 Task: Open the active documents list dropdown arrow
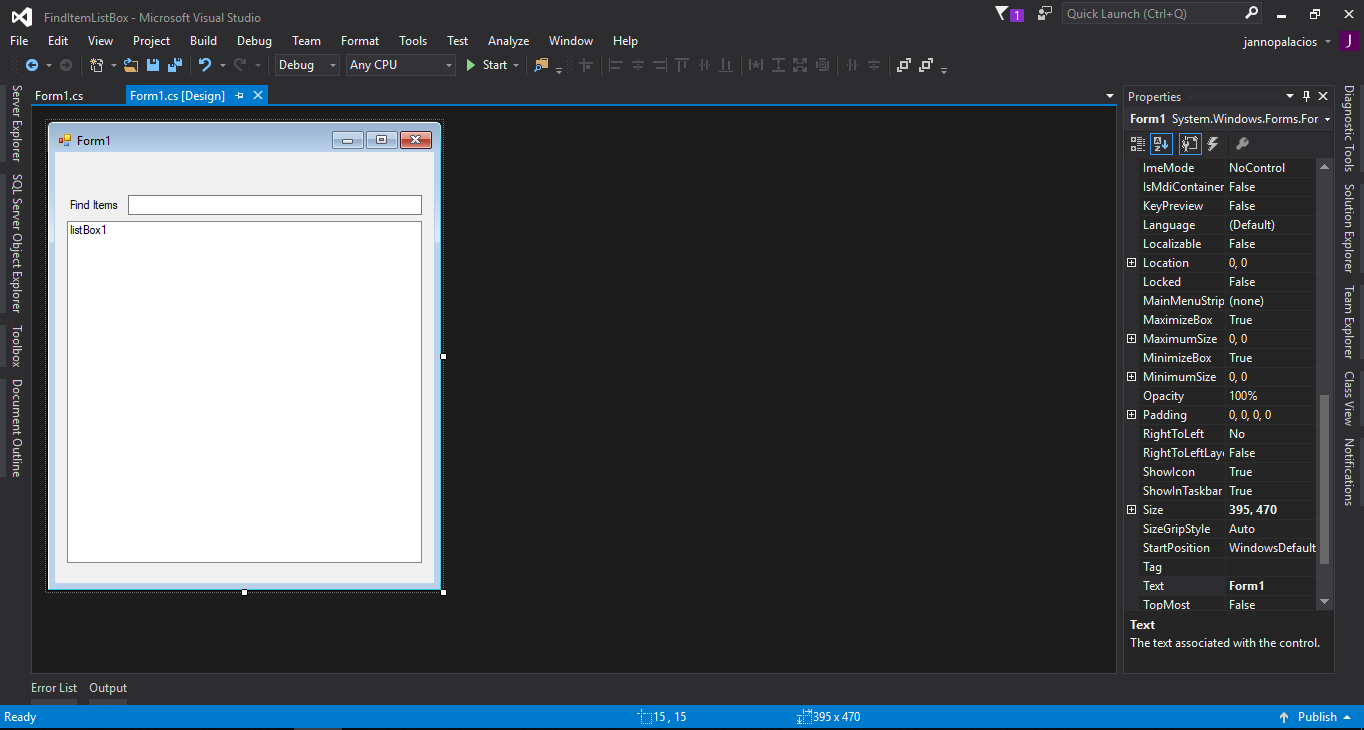point(1110,96)
